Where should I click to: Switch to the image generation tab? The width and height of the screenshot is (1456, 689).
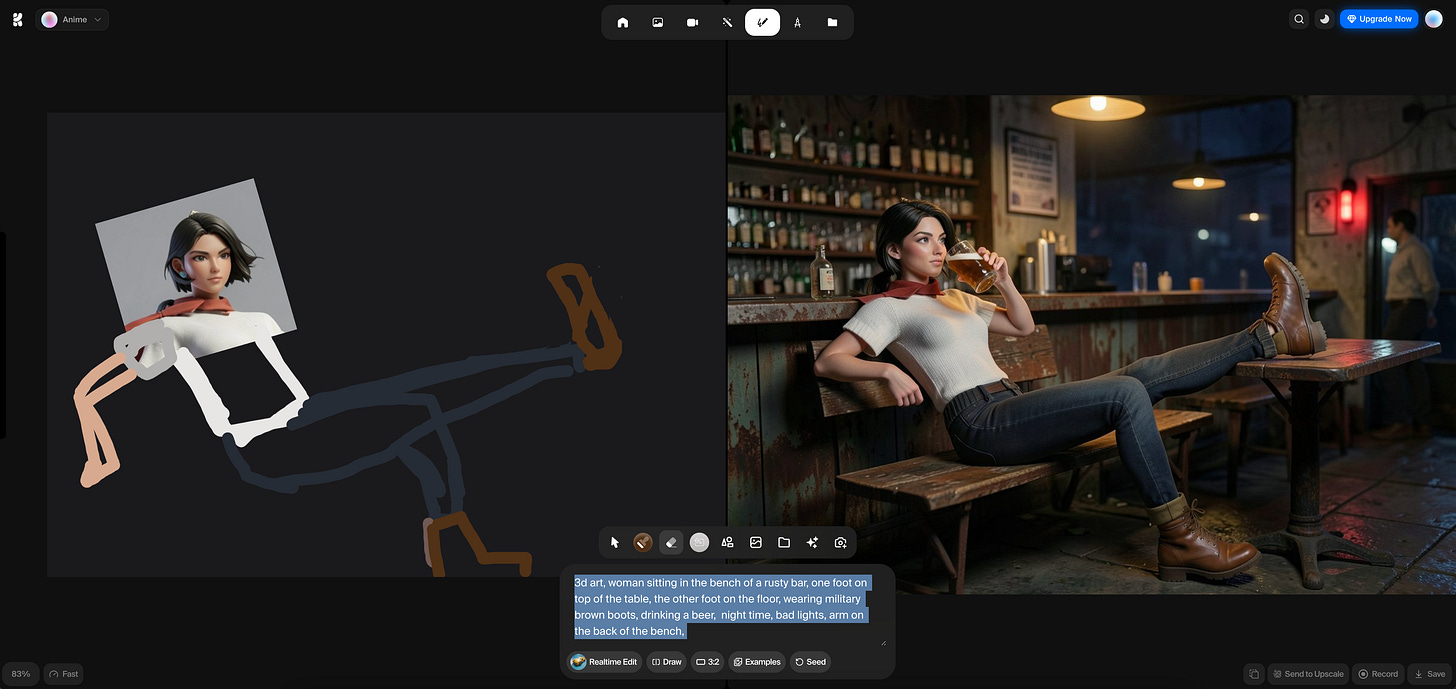(657, 22)
